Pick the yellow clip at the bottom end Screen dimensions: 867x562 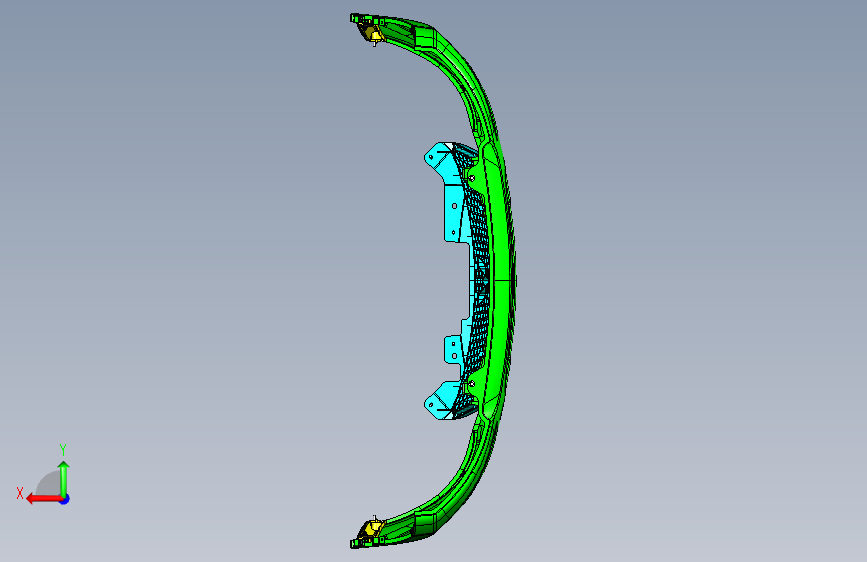coord(370,528)
